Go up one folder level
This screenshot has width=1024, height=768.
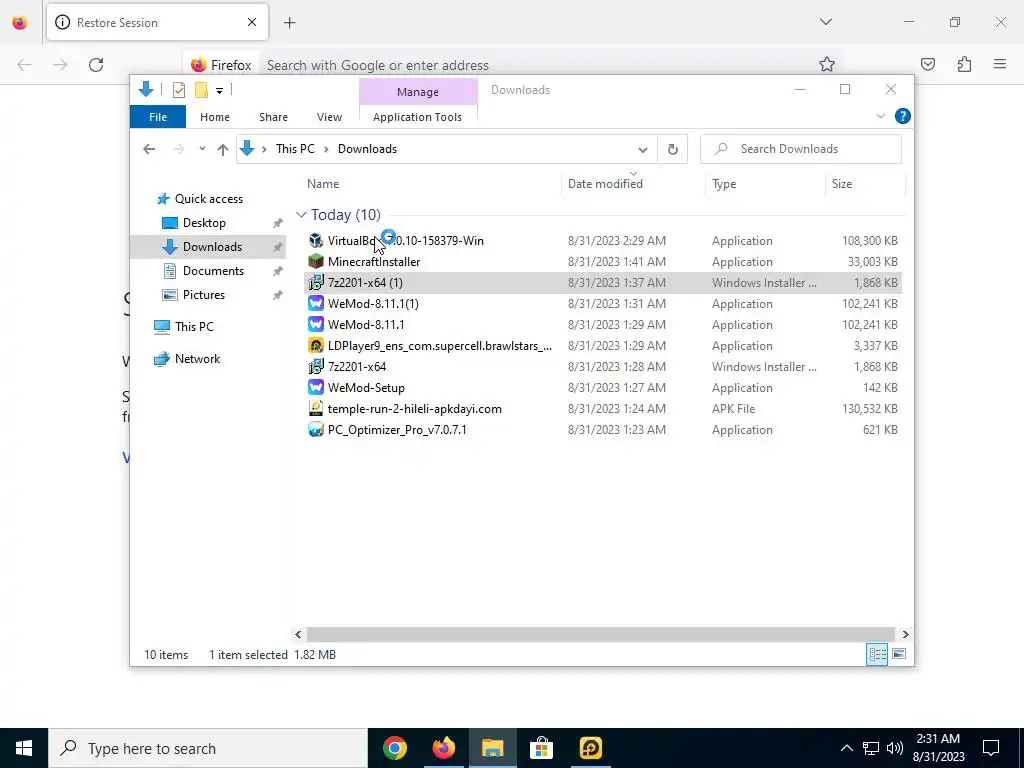click(x=223, y=150)
